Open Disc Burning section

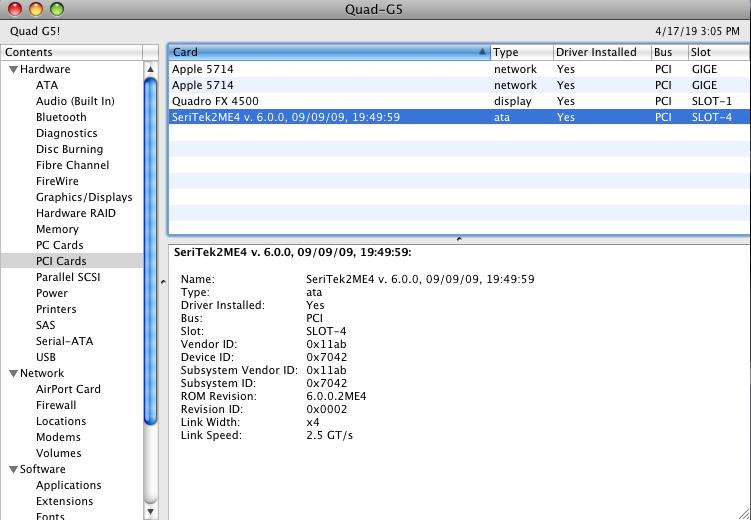tap(69, 149)
